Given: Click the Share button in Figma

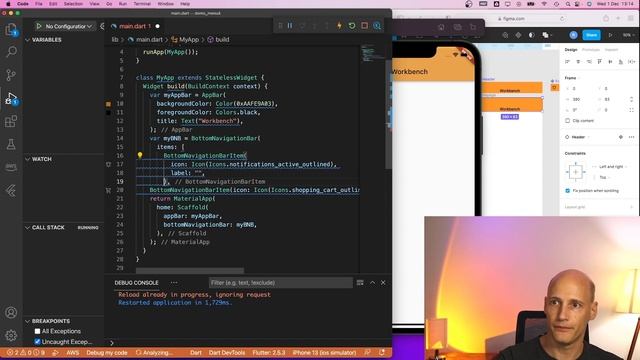Looking at the screenshot, I should click(591, 35).
